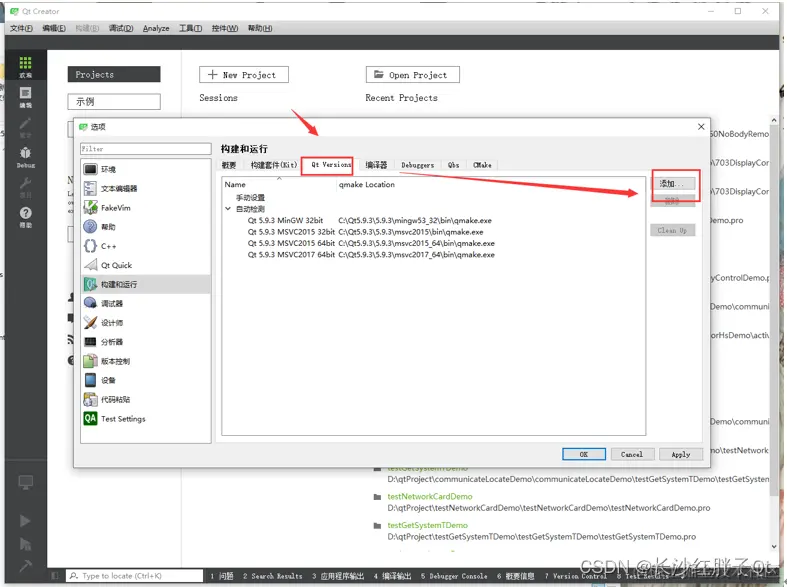Open the 帮助(H) menu

click(260, 29)
